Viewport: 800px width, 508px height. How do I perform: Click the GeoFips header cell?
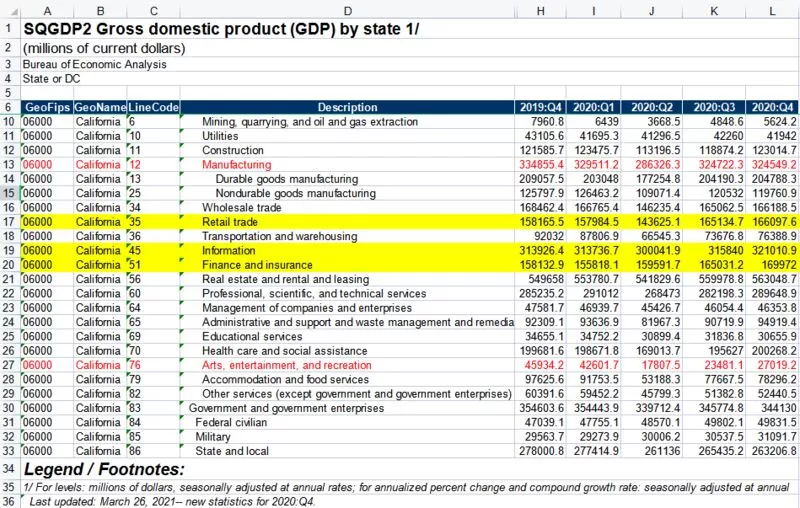click(47, 107)
